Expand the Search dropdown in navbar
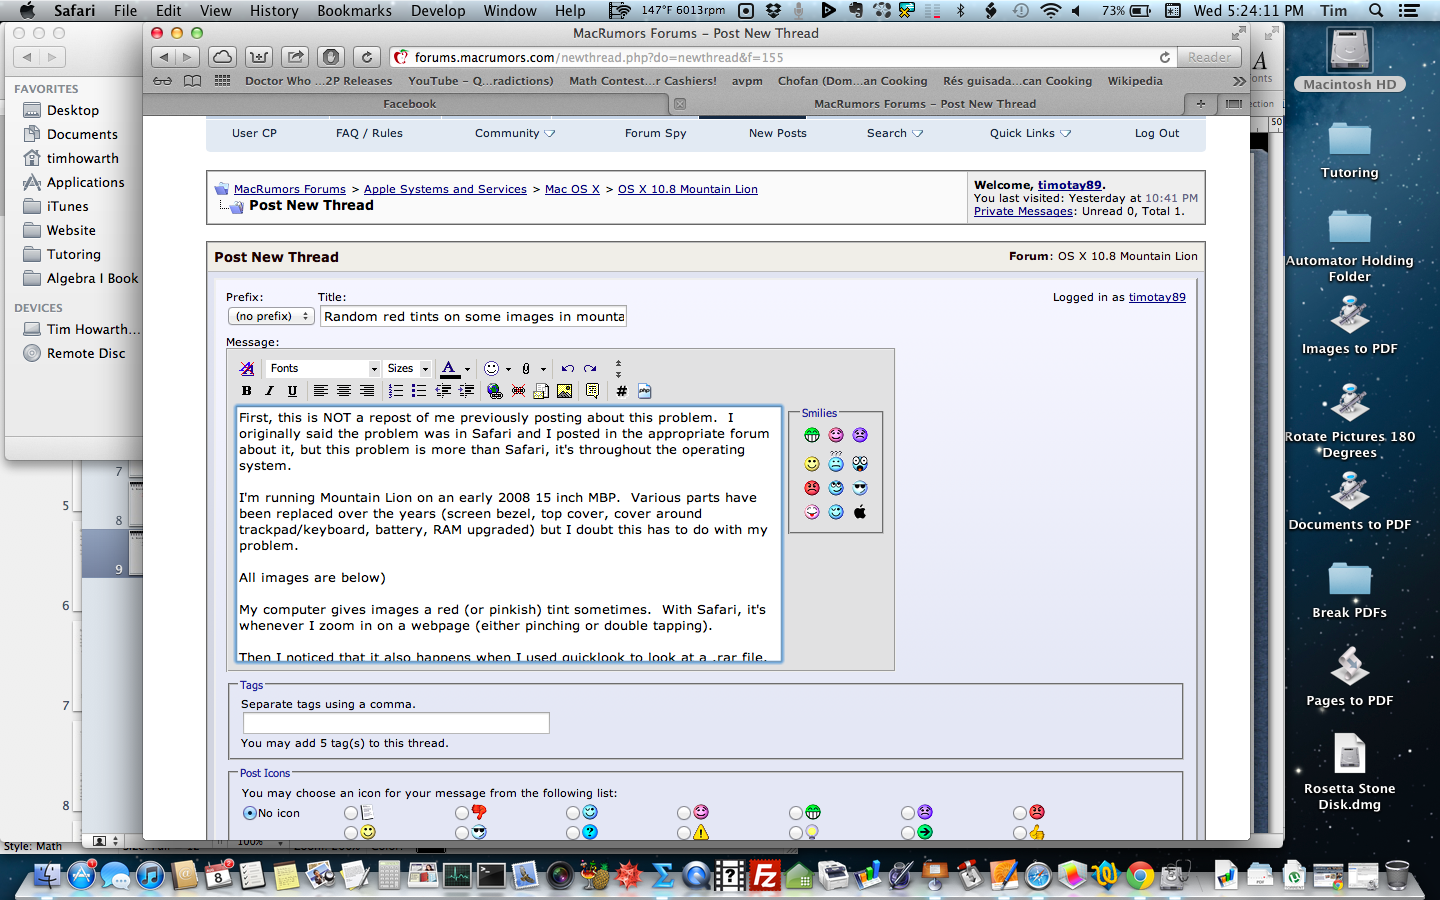Viewport: 1440px width, 900px height. click(x=895, y=133)
